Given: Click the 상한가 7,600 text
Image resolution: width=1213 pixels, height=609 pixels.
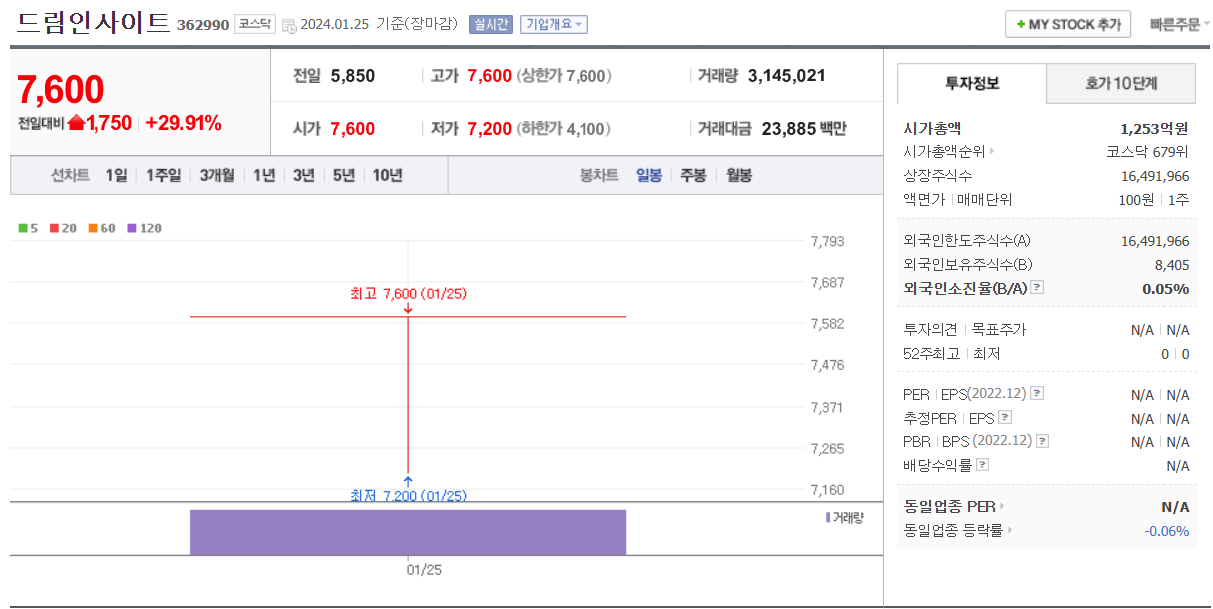Looking at the screenshot, I should 564,75.
